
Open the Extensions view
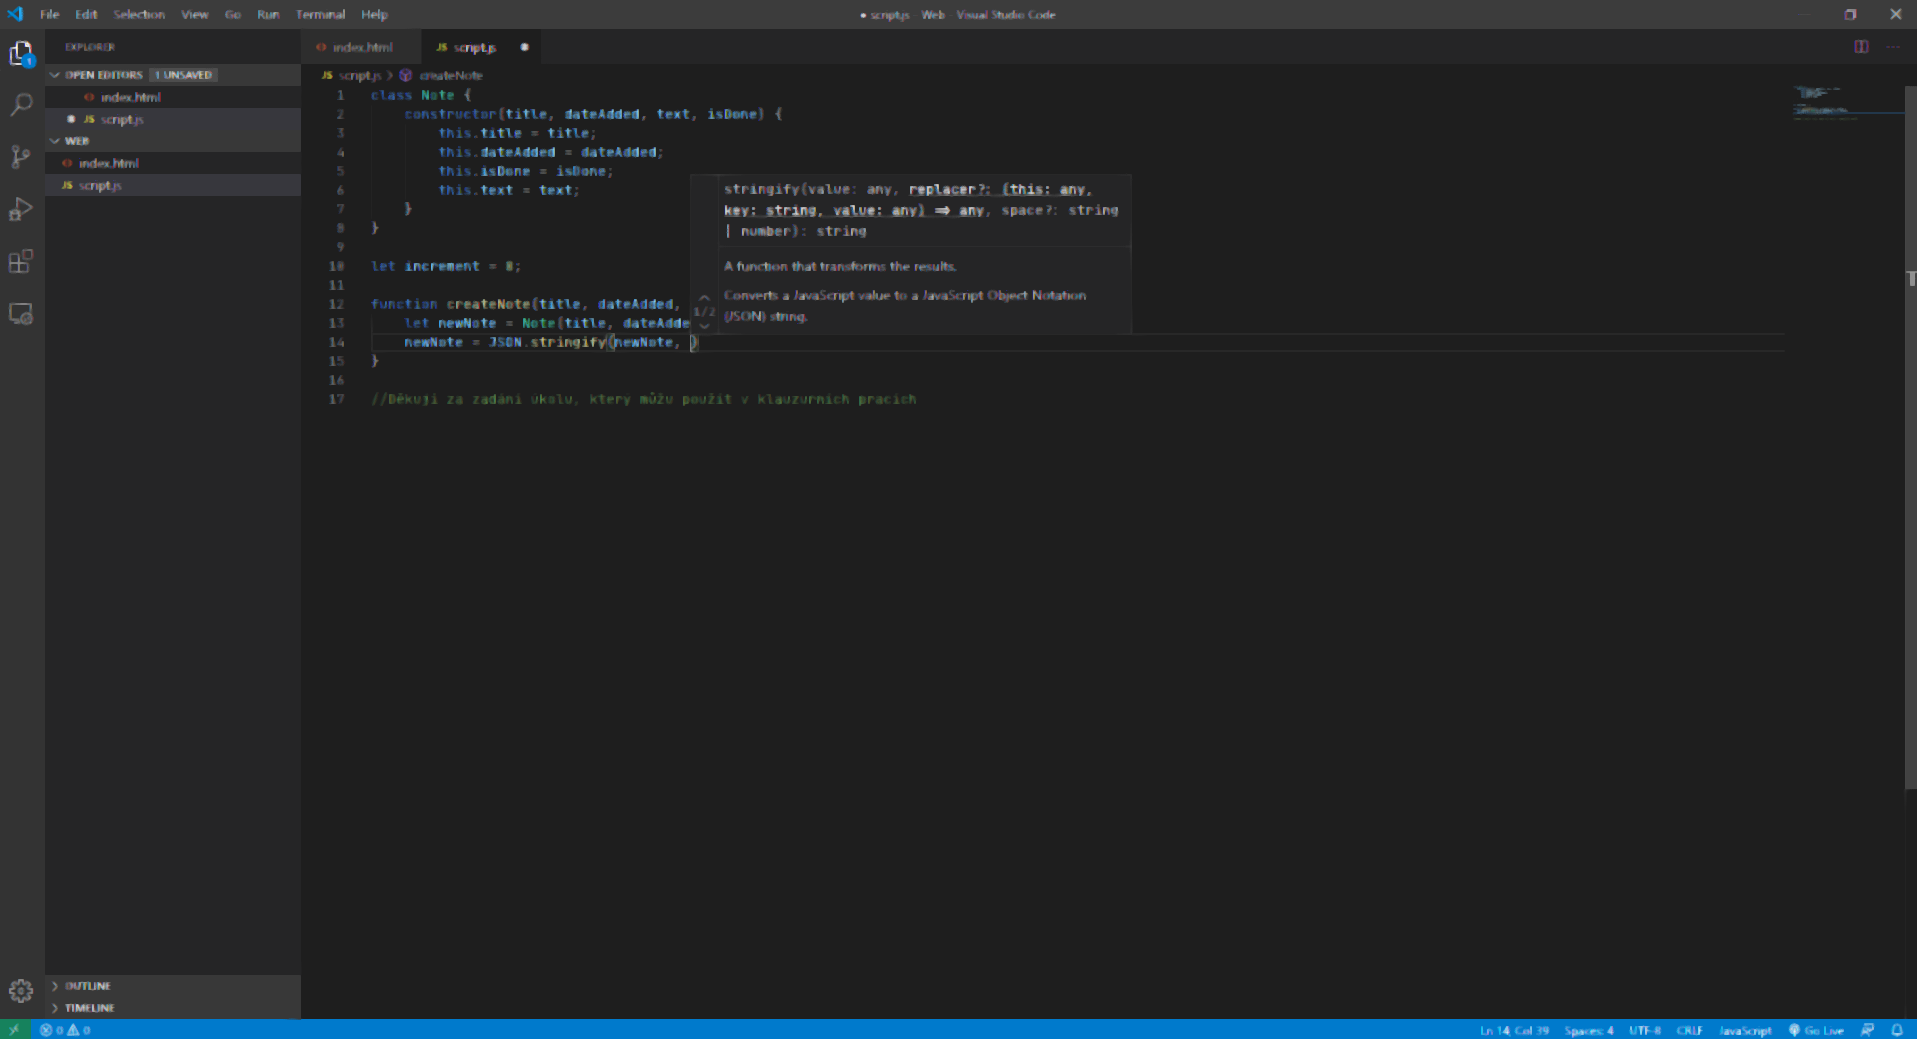point(21,261)
